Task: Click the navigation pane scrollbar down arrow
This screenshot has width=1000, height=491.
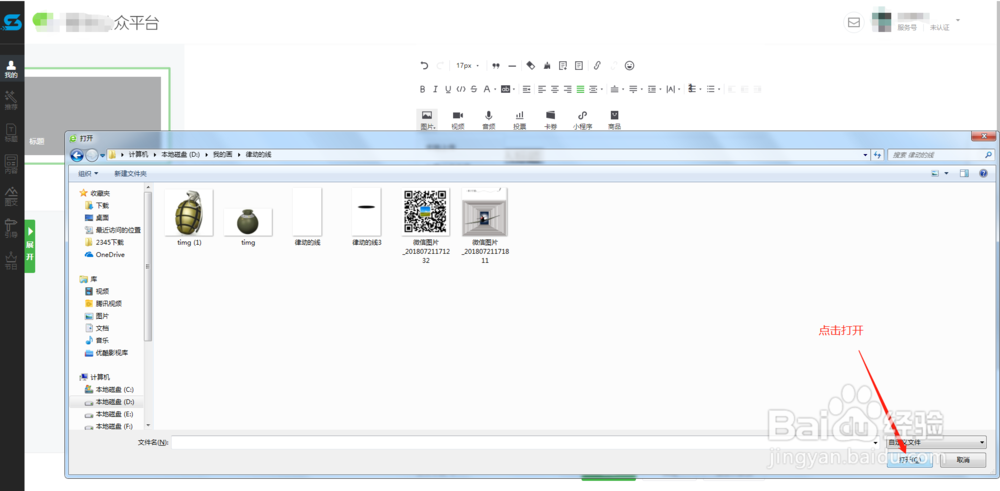Action: [148, 425]
